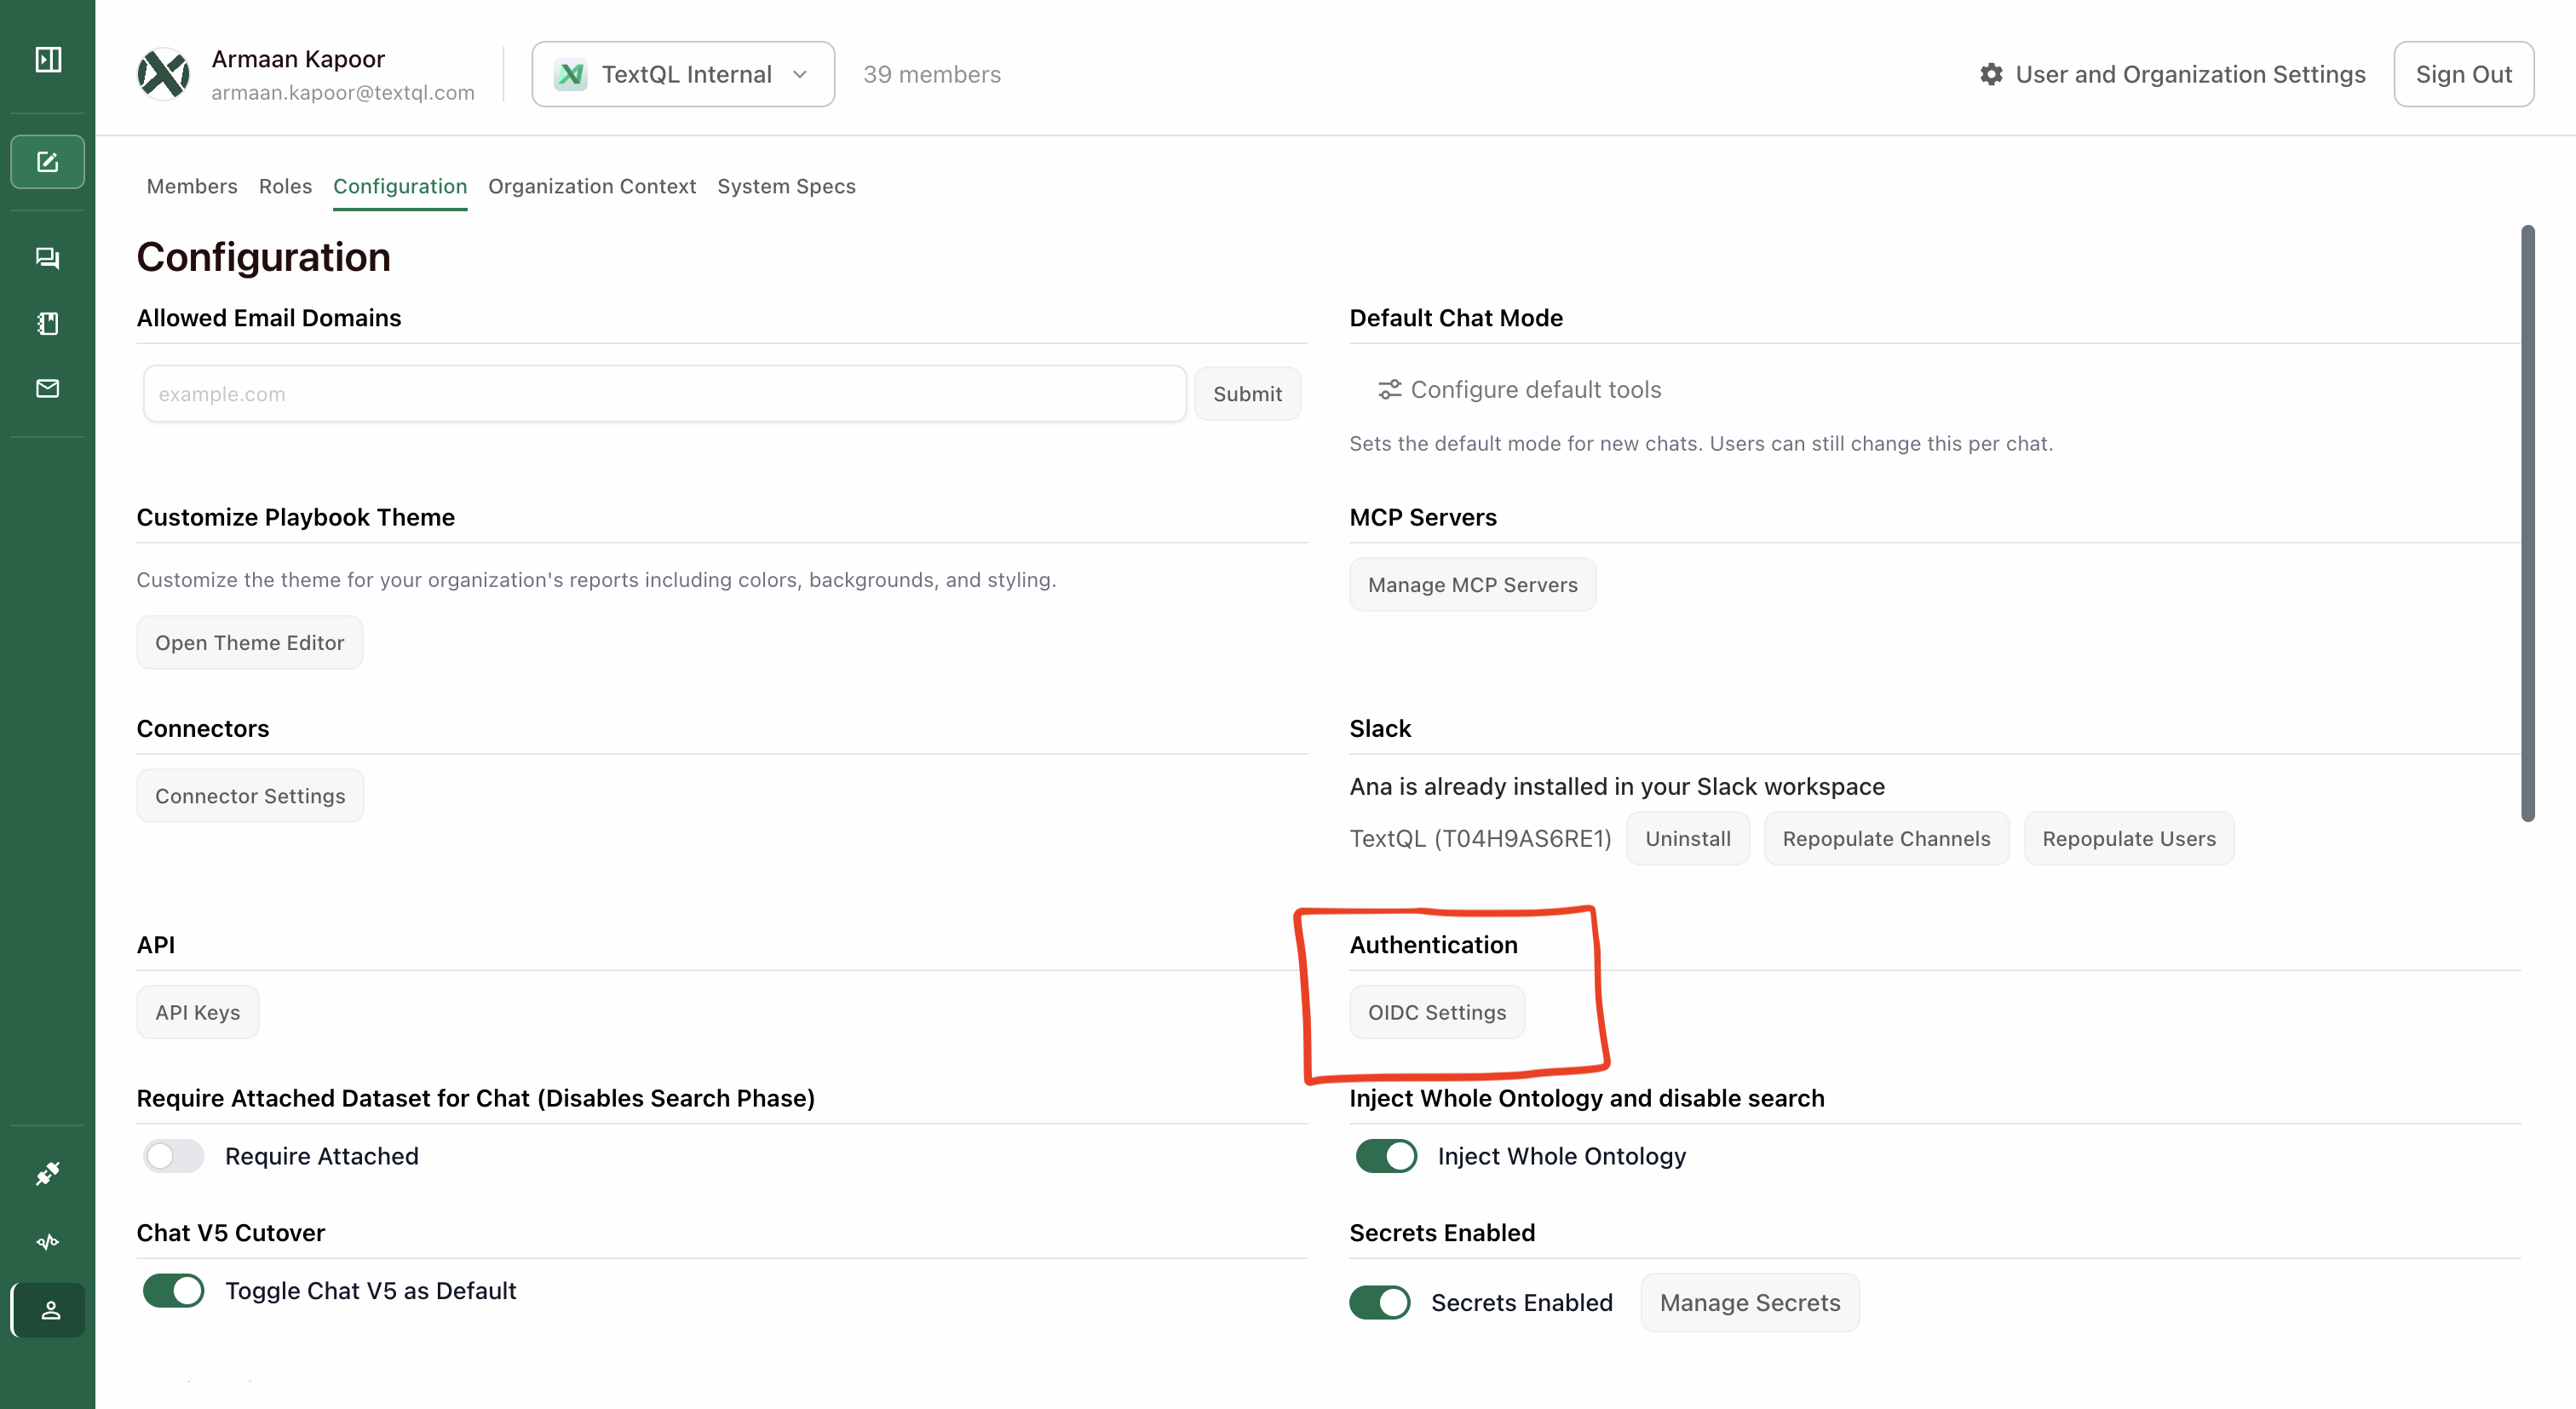Open the playbooks notebook sidebar icon
The height and width of the screenshot is (1409, 2576).
[48, 323]
